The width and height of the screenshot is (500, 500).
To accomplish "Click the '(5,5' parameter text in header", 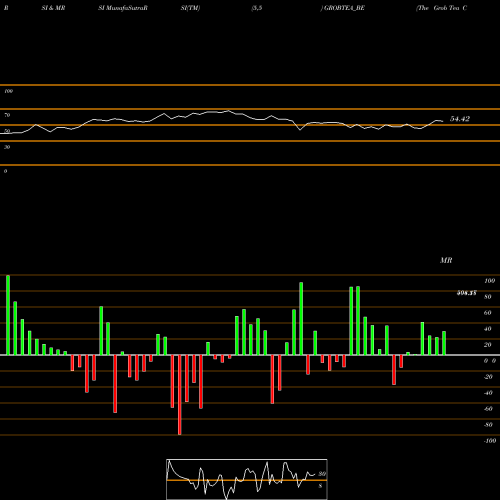I will (x=257, y=8).
